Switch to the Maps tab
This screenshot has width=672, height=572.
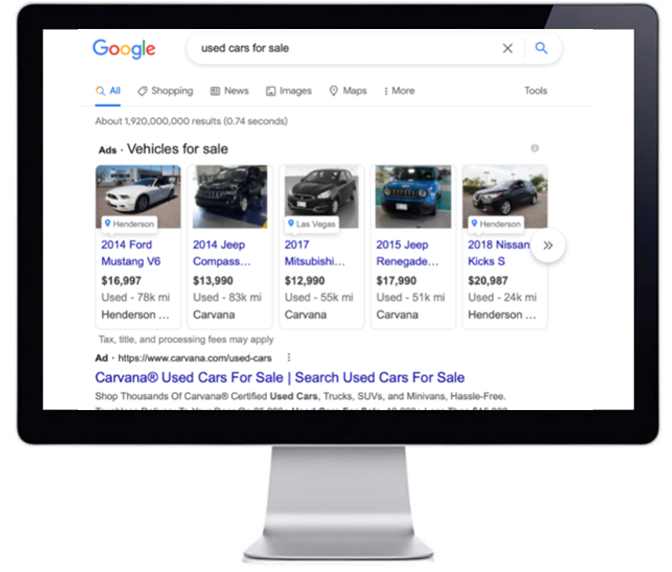point(348,91)
